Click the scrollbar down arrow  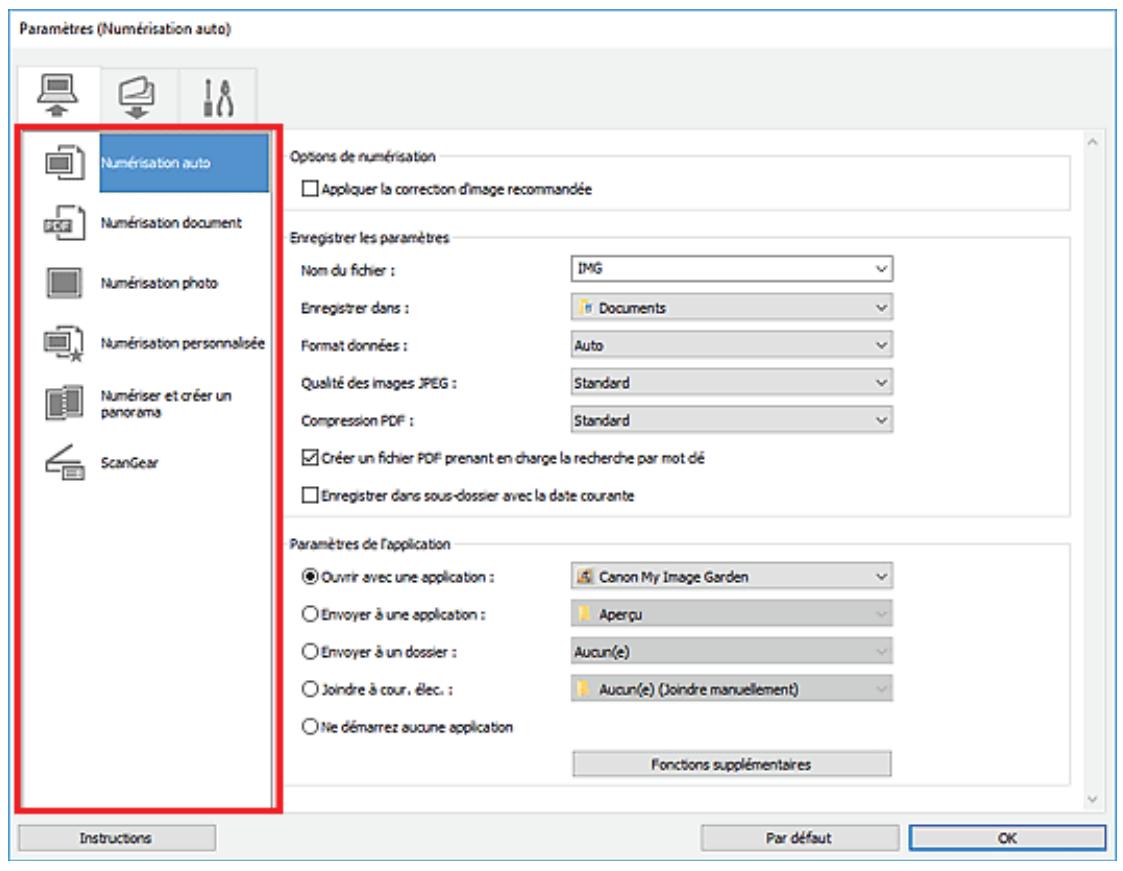point(1093,799)
